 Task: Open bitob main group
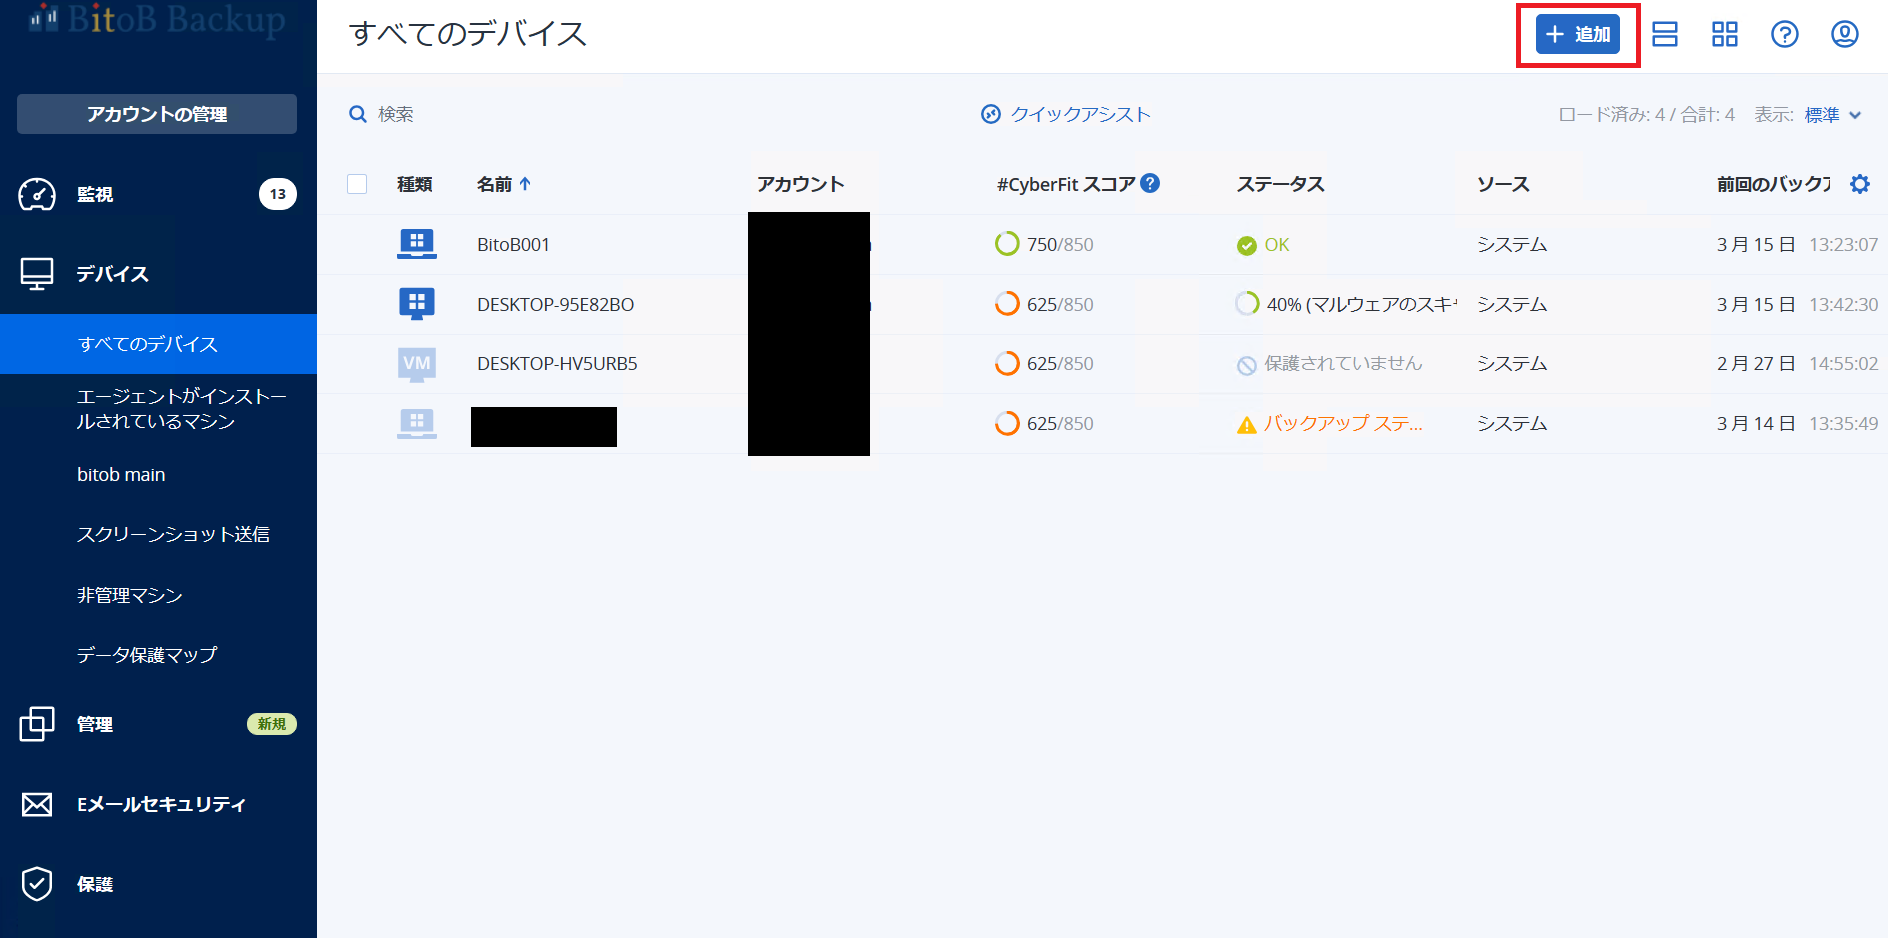click(121, 475)
